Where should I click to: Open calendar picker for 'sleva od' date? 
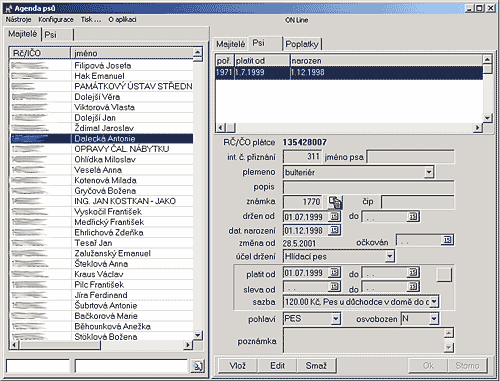[334, 286]
